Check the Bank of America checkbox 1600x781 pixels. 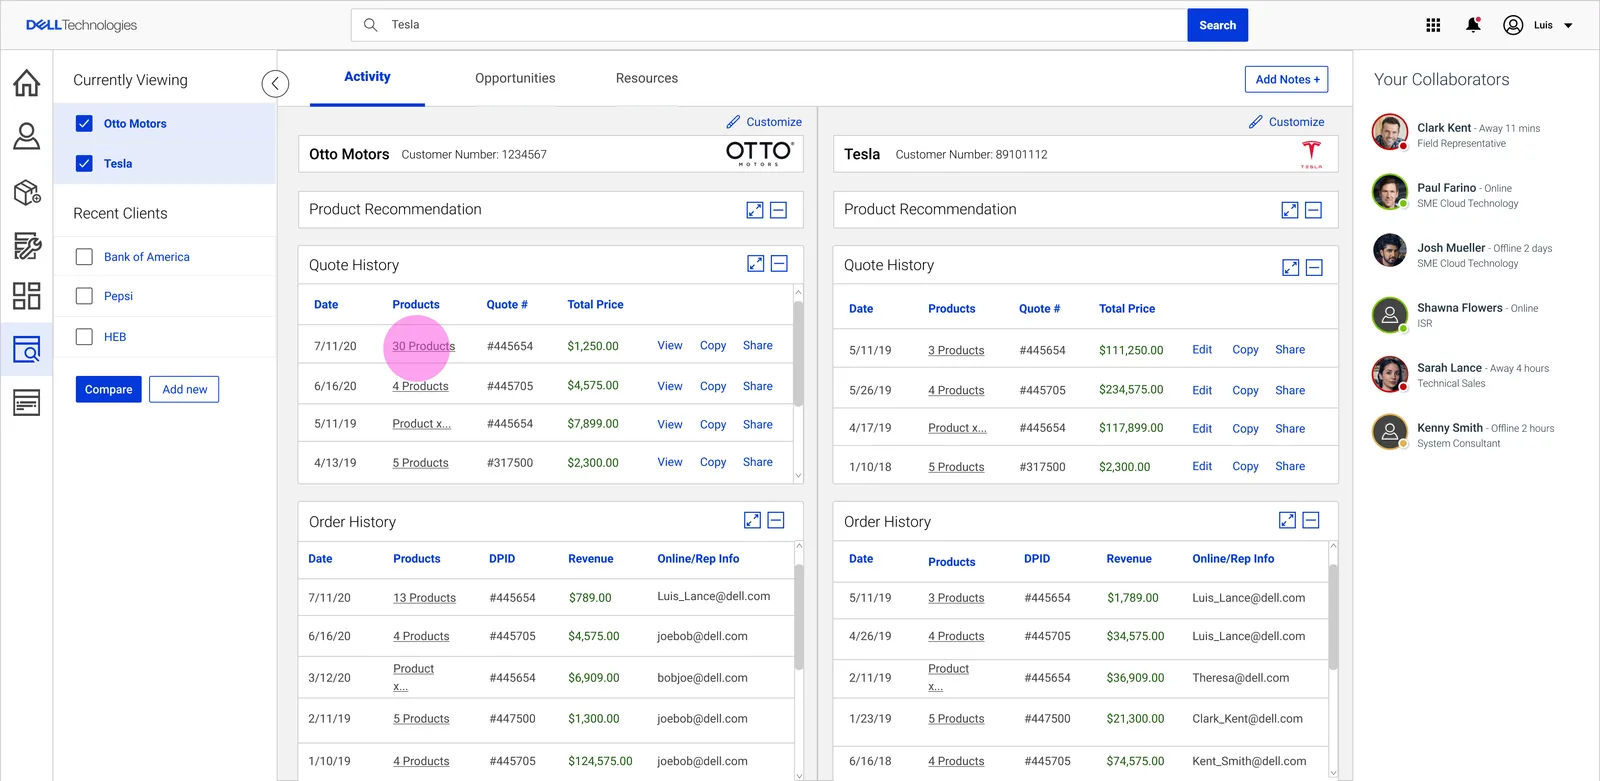(84, 257)
